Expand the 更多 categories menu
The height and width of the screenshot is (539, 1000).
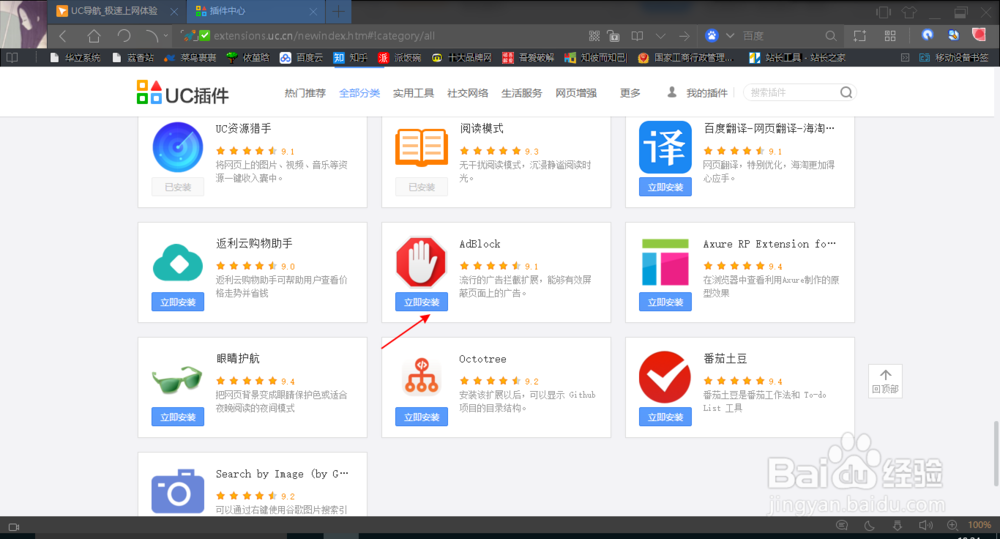(630, 93)
